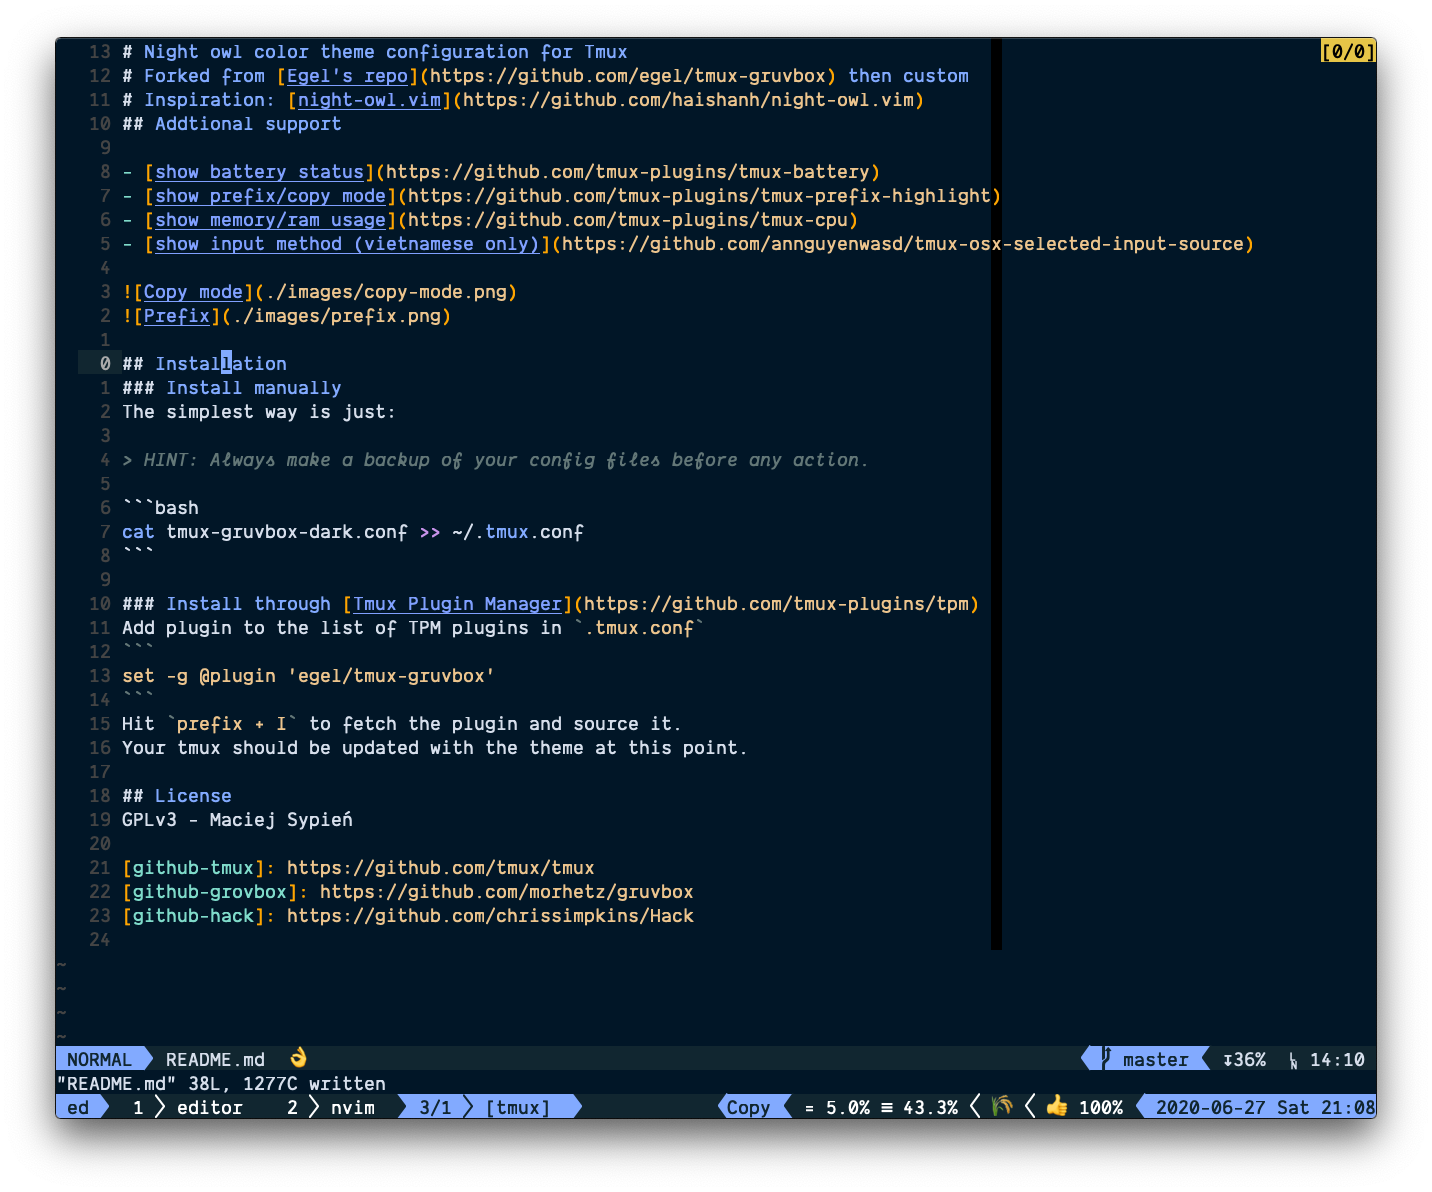Click the thumbs-up battery emoji in tmux status

pyautogui.click(x=1057, y=1106)
